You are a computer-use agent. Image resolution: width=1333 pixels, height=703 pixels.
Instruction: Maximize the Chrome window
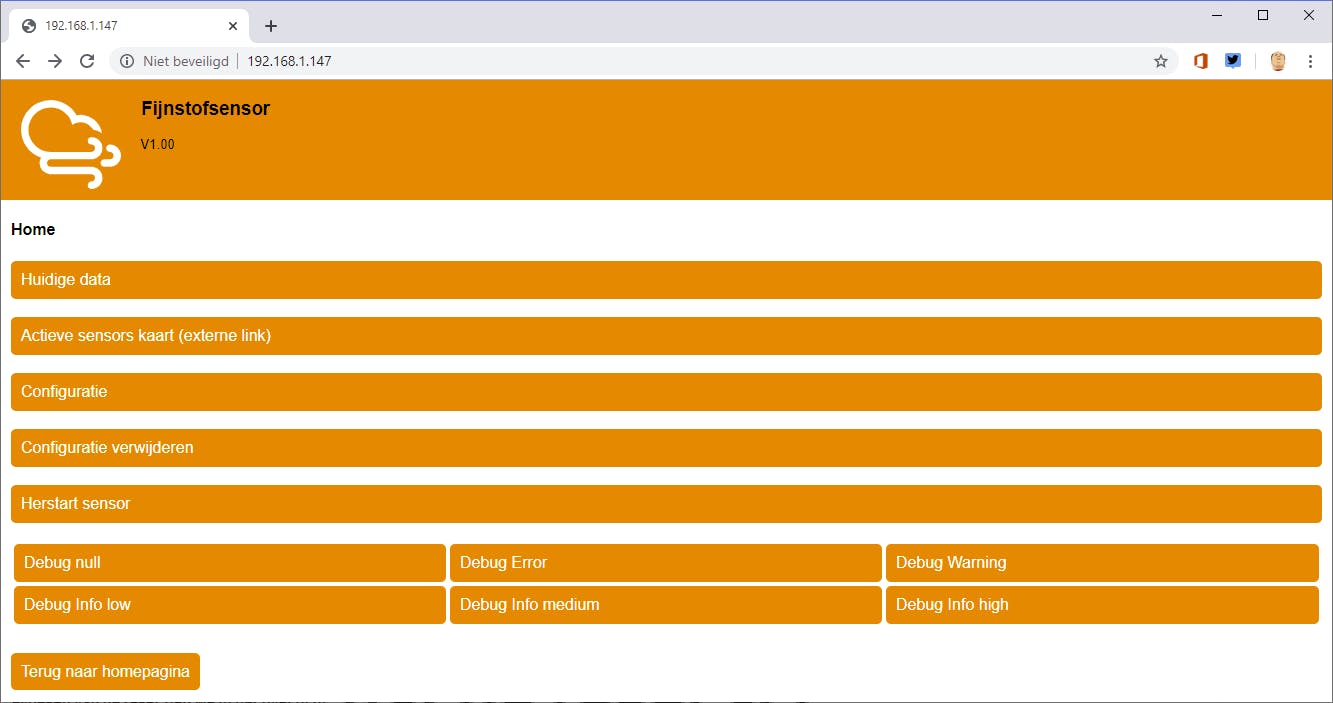click(x=1263, y=15)
